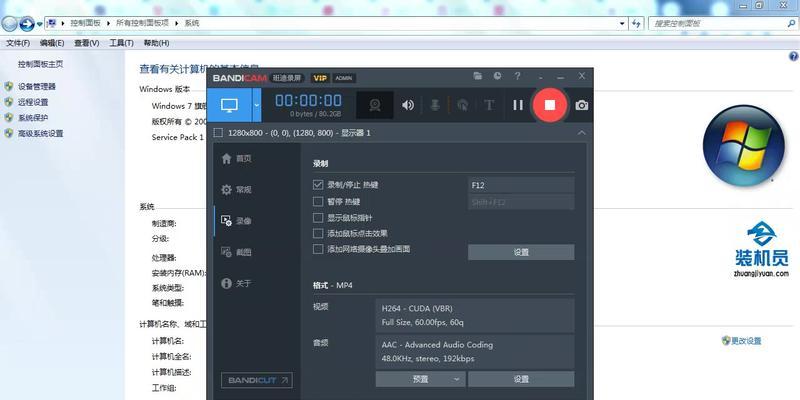The width and height of the screenshot is (800, 400).
Task: Open 远程设置 link in left pane
Action: (33, 102)
